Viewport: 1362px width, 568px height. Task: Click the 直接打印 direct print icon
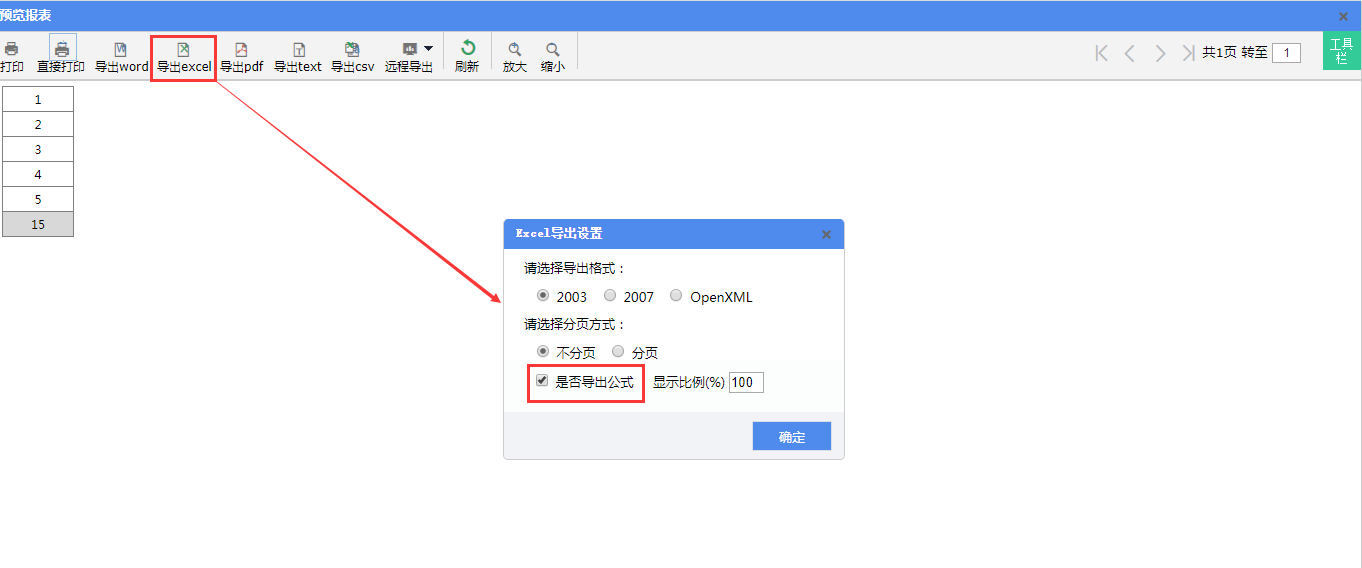62,49
